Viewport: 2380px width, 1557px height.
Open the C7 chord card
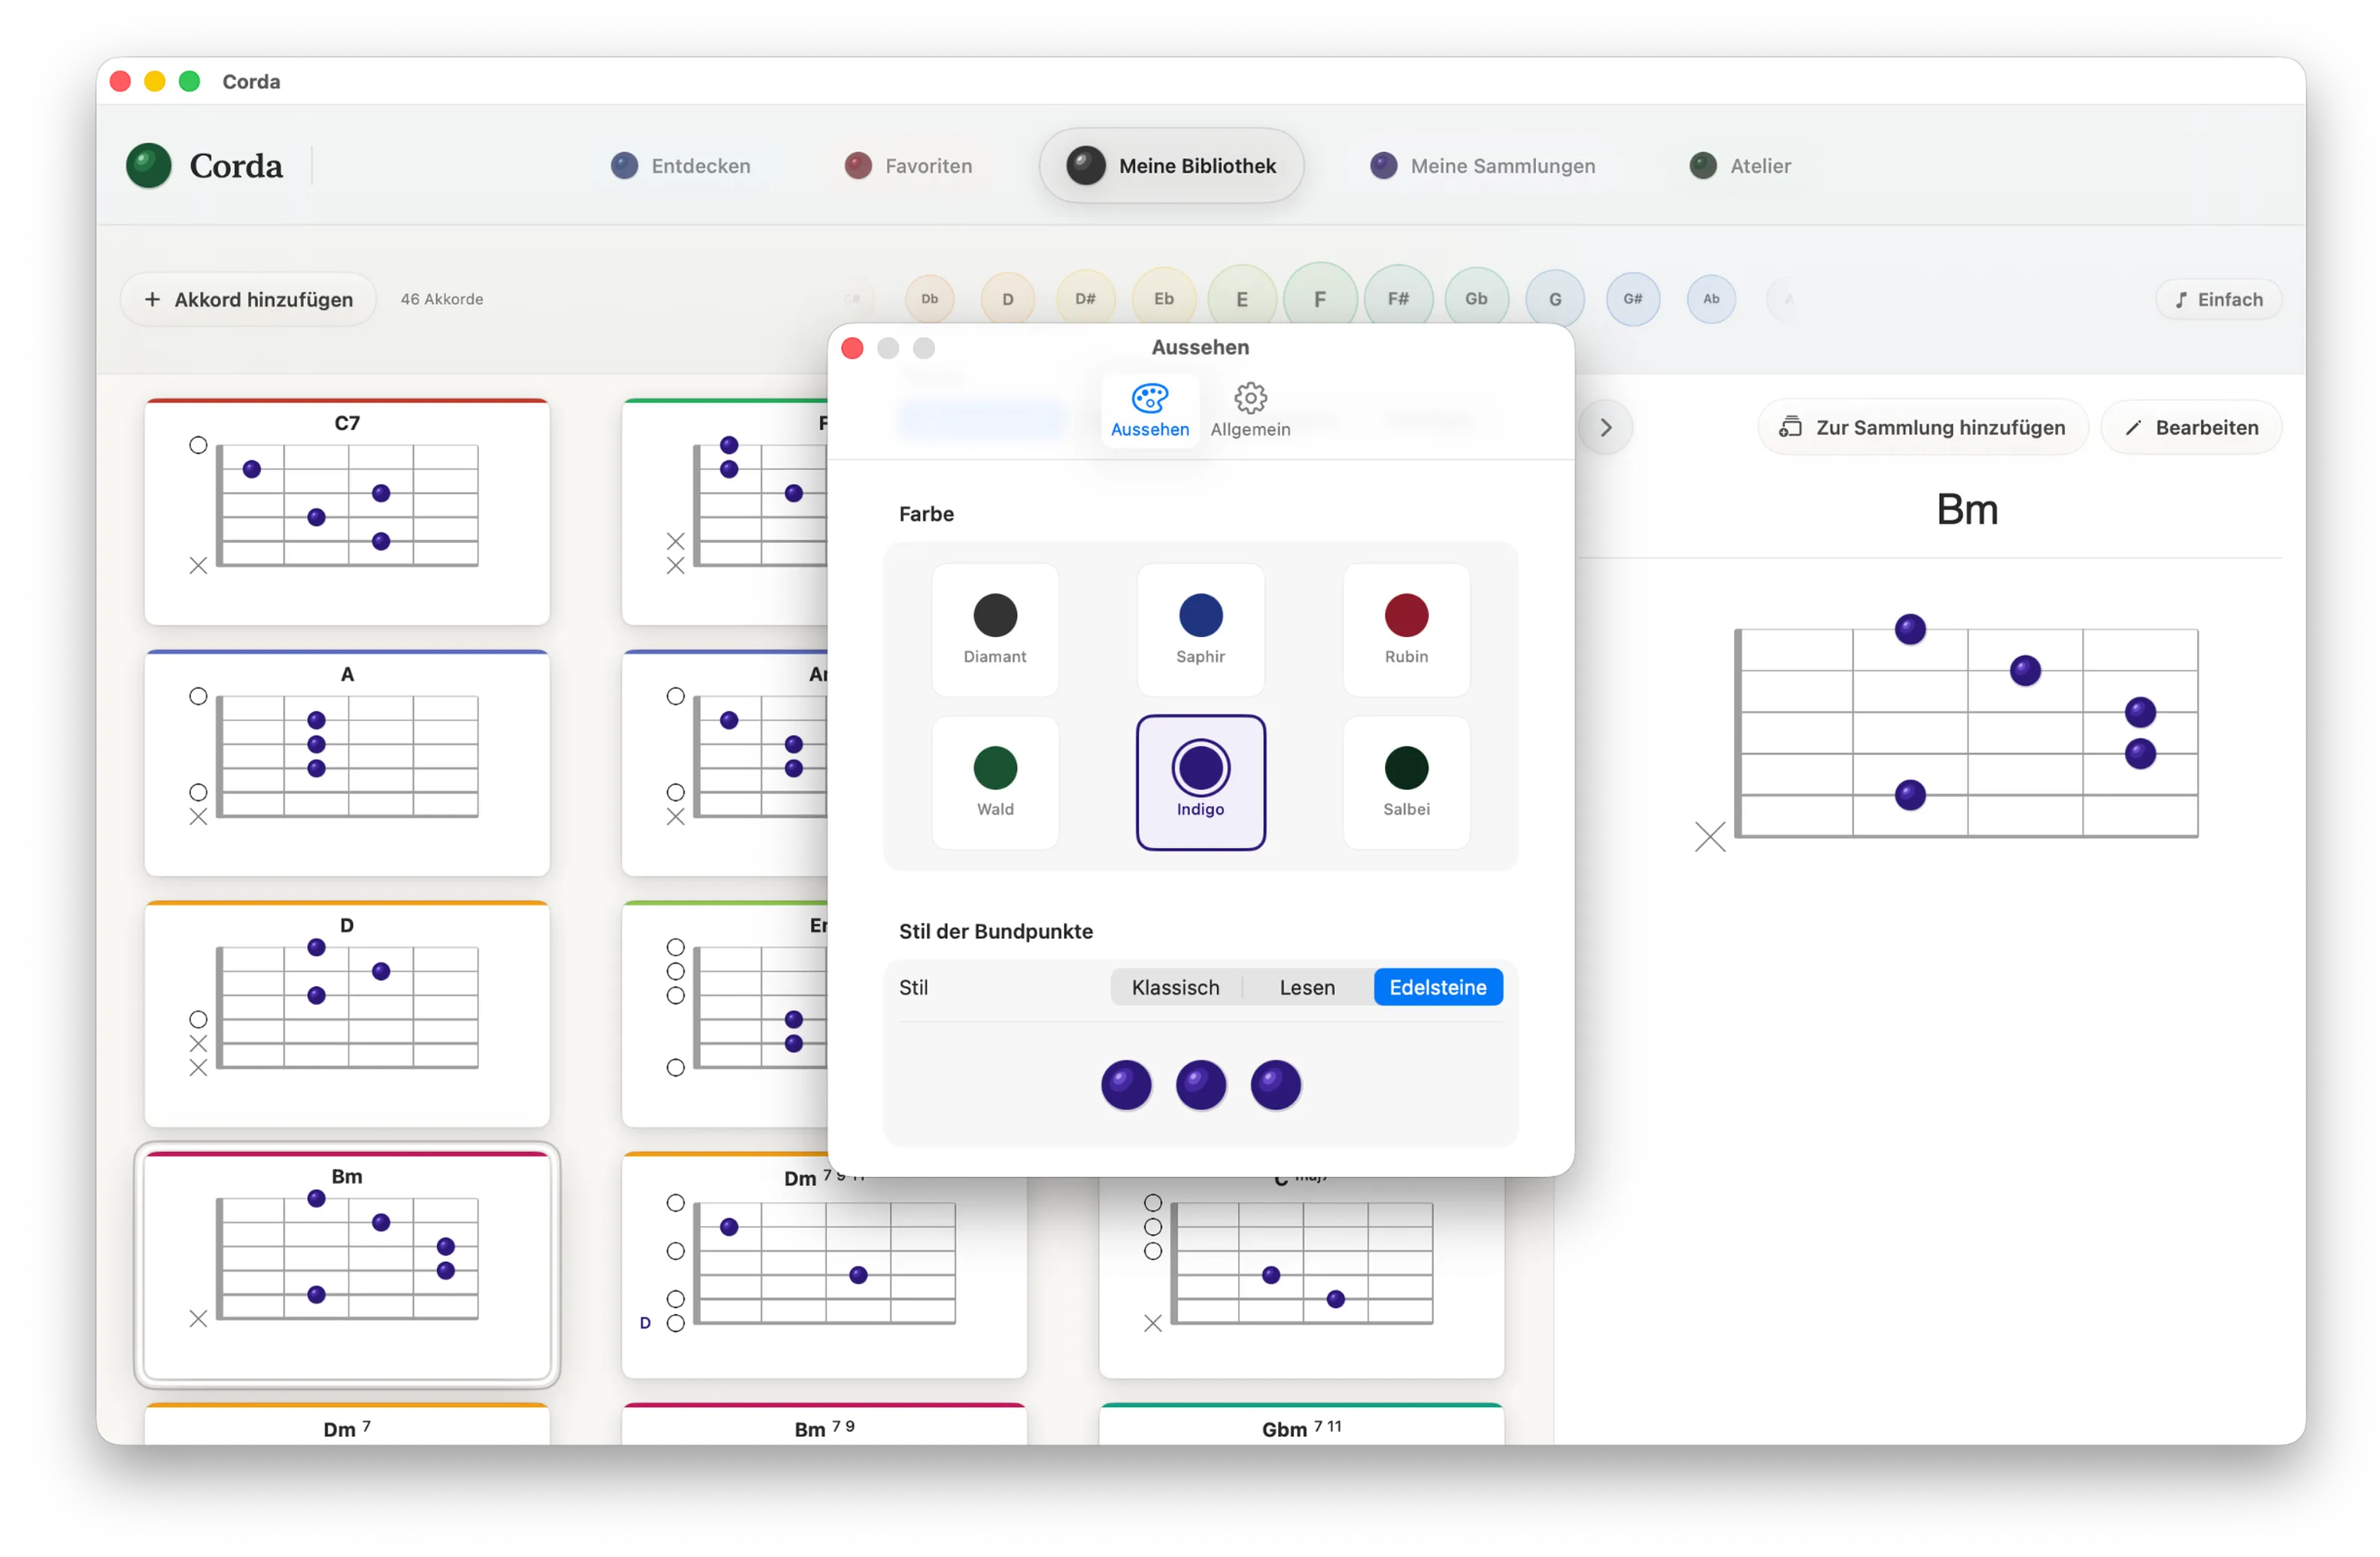[347, 512]
